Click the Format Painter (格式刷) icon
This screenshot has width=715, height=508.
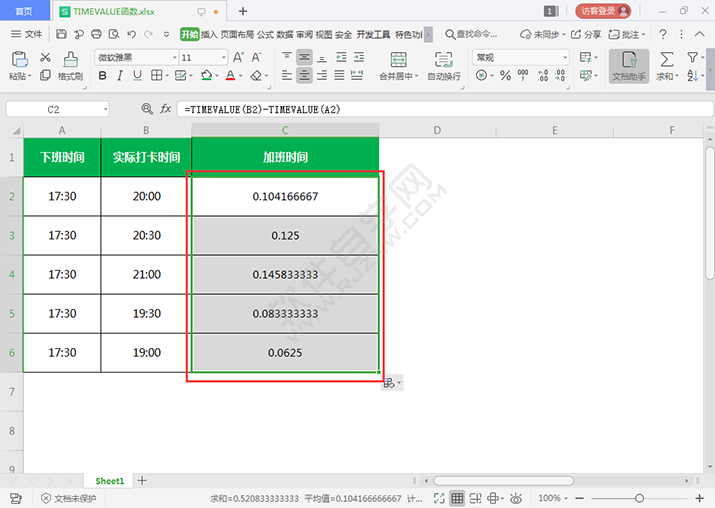pyautogui.click(x=69, y=64)
